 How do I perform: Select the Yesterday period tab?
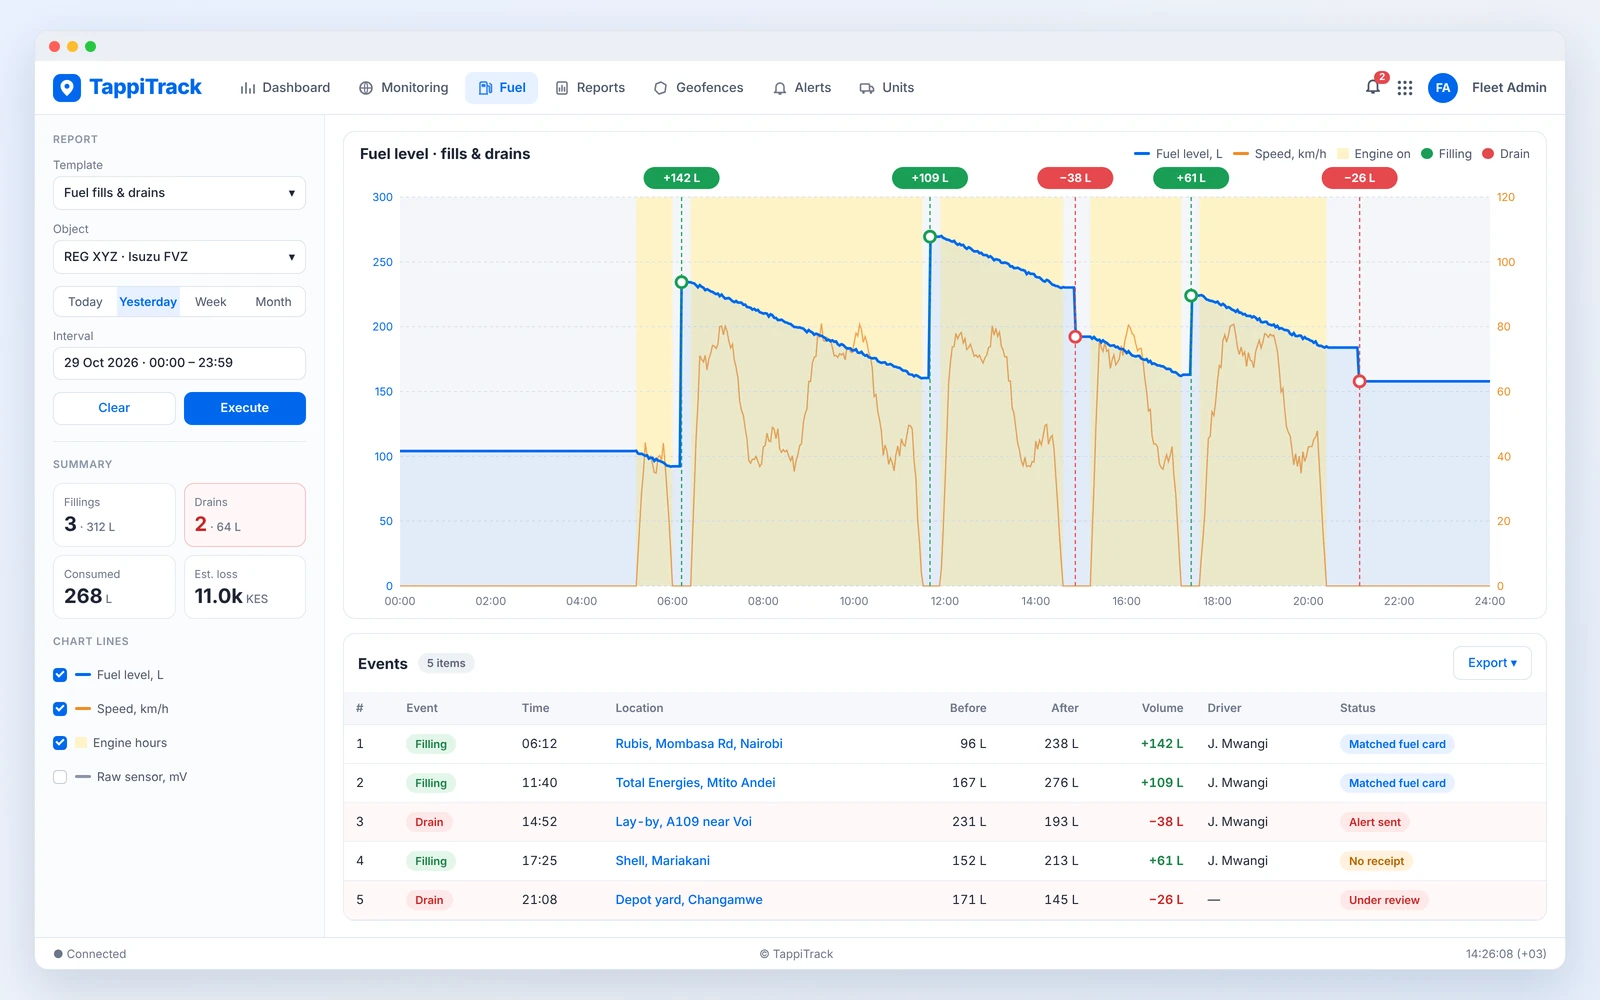pyautogui.click(x=148, y=302)
